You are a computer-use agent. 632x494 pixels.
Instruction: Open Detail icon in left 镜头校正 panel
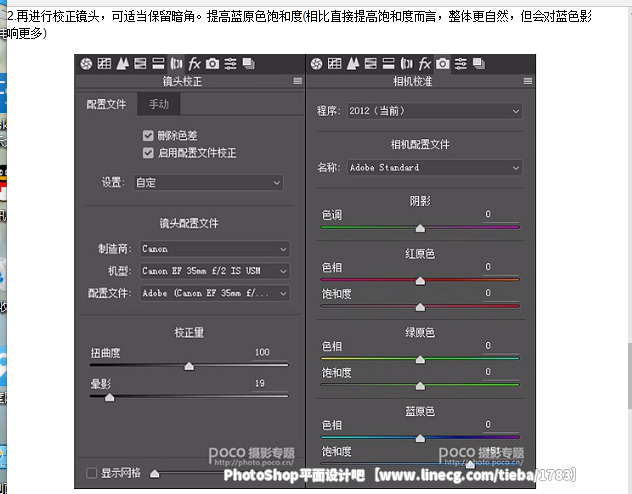[123, 64]
